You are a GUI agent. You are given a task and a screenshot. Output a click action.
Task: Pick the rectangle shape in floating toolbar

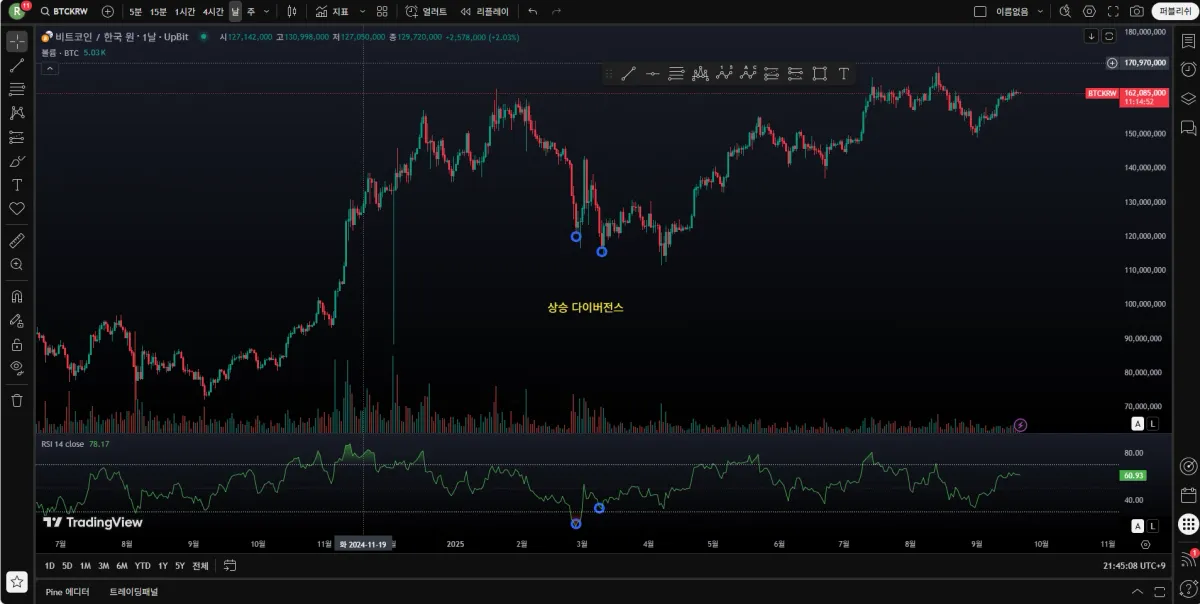click(820, 73)
